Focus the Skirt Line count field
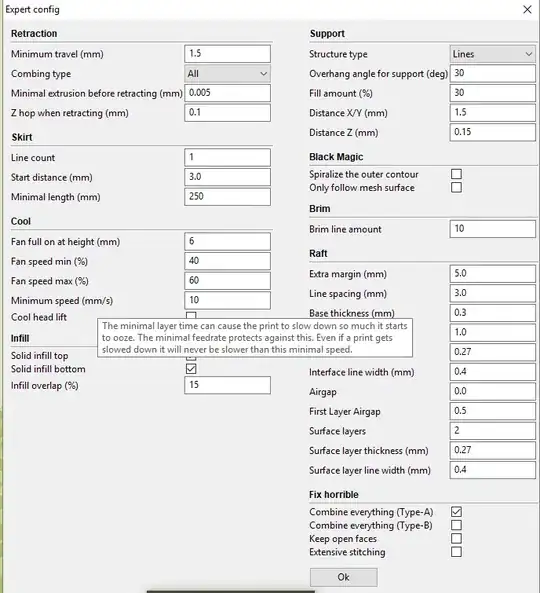Image resolution: width=540 pixels, height=593 pixels. tap(227, 157)
